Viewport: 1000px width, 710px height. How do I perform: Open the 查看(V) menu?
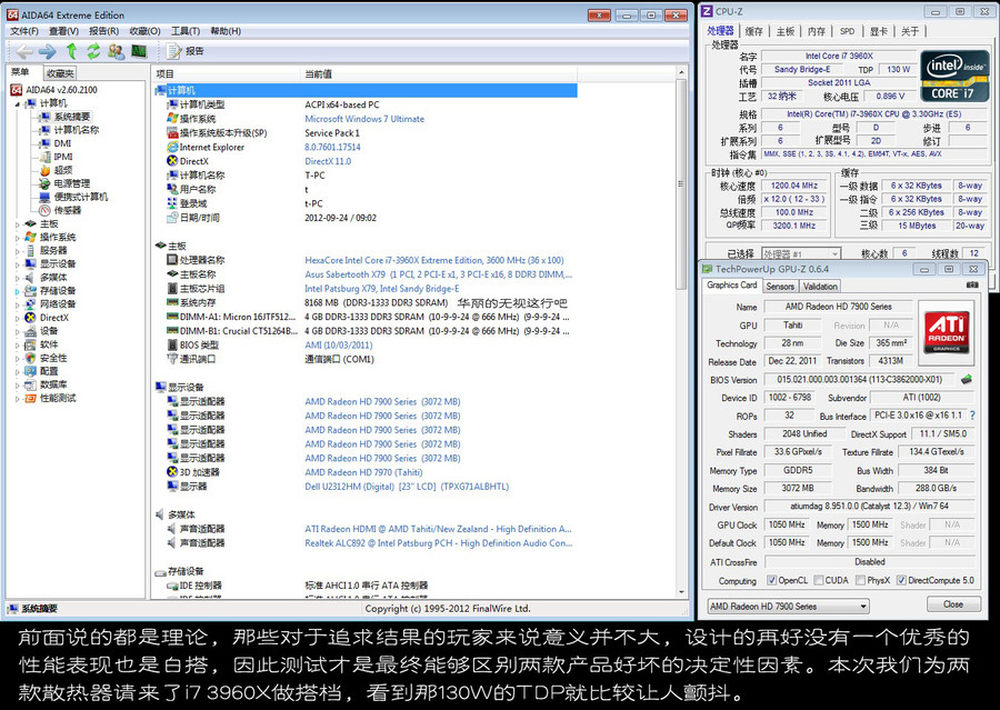tap(64, 31)
